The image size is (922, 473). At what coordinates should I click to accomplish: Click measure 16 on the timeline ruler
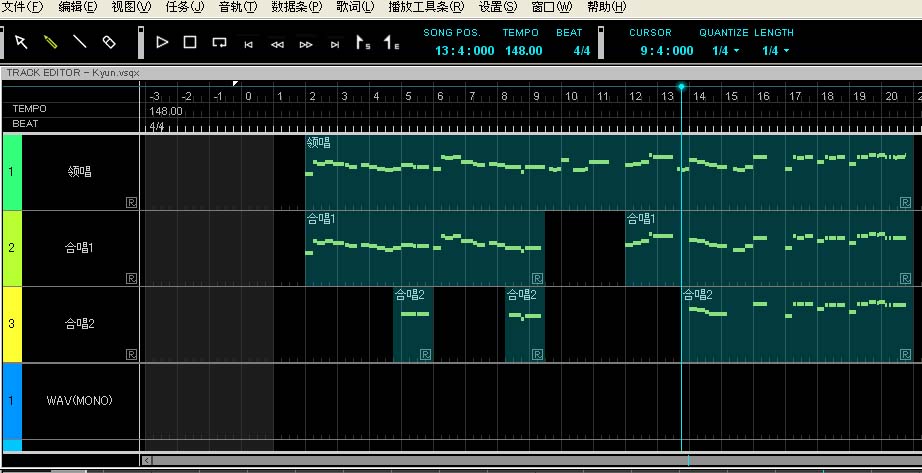click(x=763, y=96)
